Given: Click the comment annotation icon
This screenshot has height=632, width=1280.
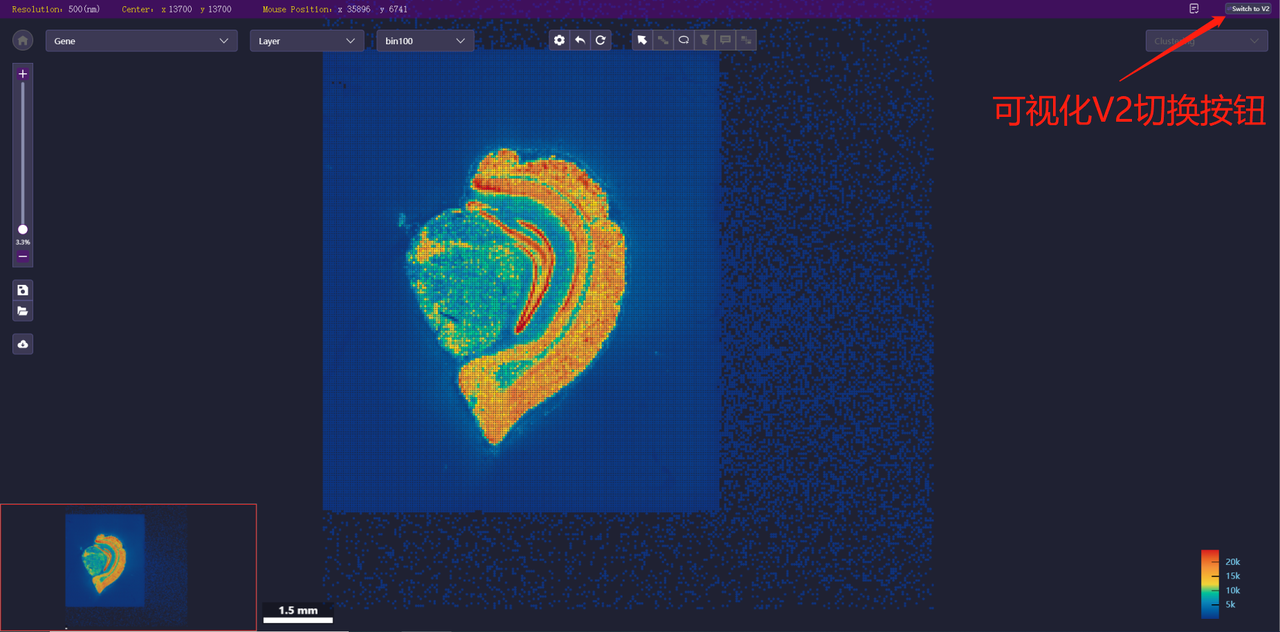Looking at the screenshot, I should pyautogui.click(x=725, y=40).
